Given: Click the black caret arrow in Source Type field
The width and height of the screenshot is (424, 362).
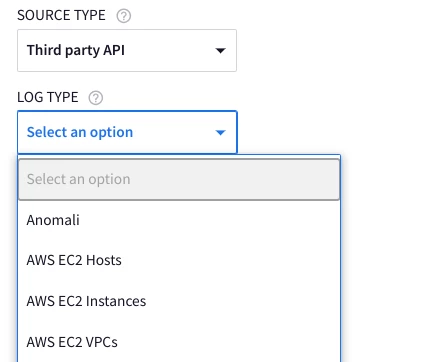Looking at the screenshot, I should tap(220, 51).
